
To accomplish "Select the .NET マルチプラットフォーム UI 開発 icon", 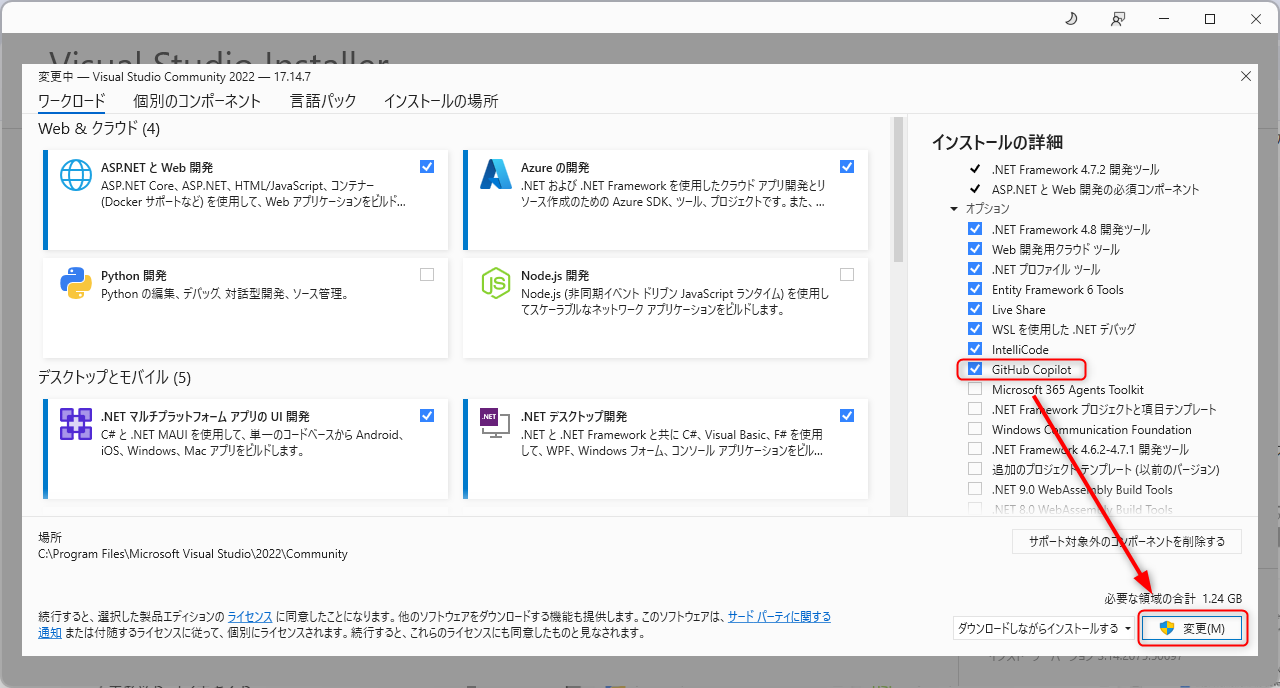I will (x=75, y=423).
